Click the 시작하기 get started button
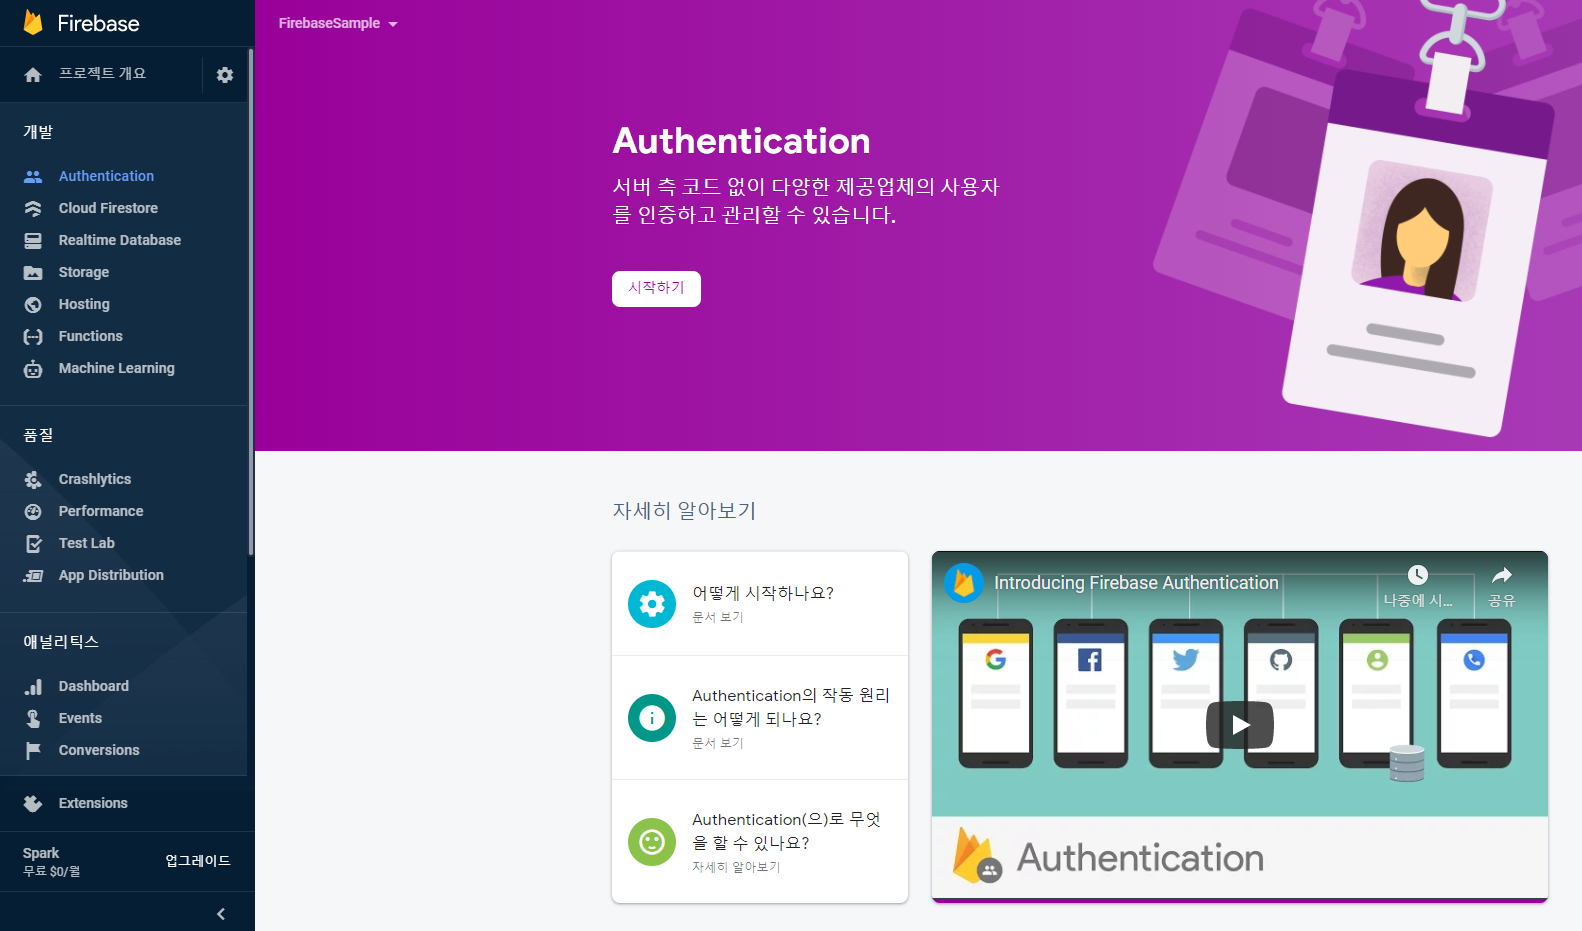Image resolution: width=1582 pixels, height=931 pixels. point(656,288)
